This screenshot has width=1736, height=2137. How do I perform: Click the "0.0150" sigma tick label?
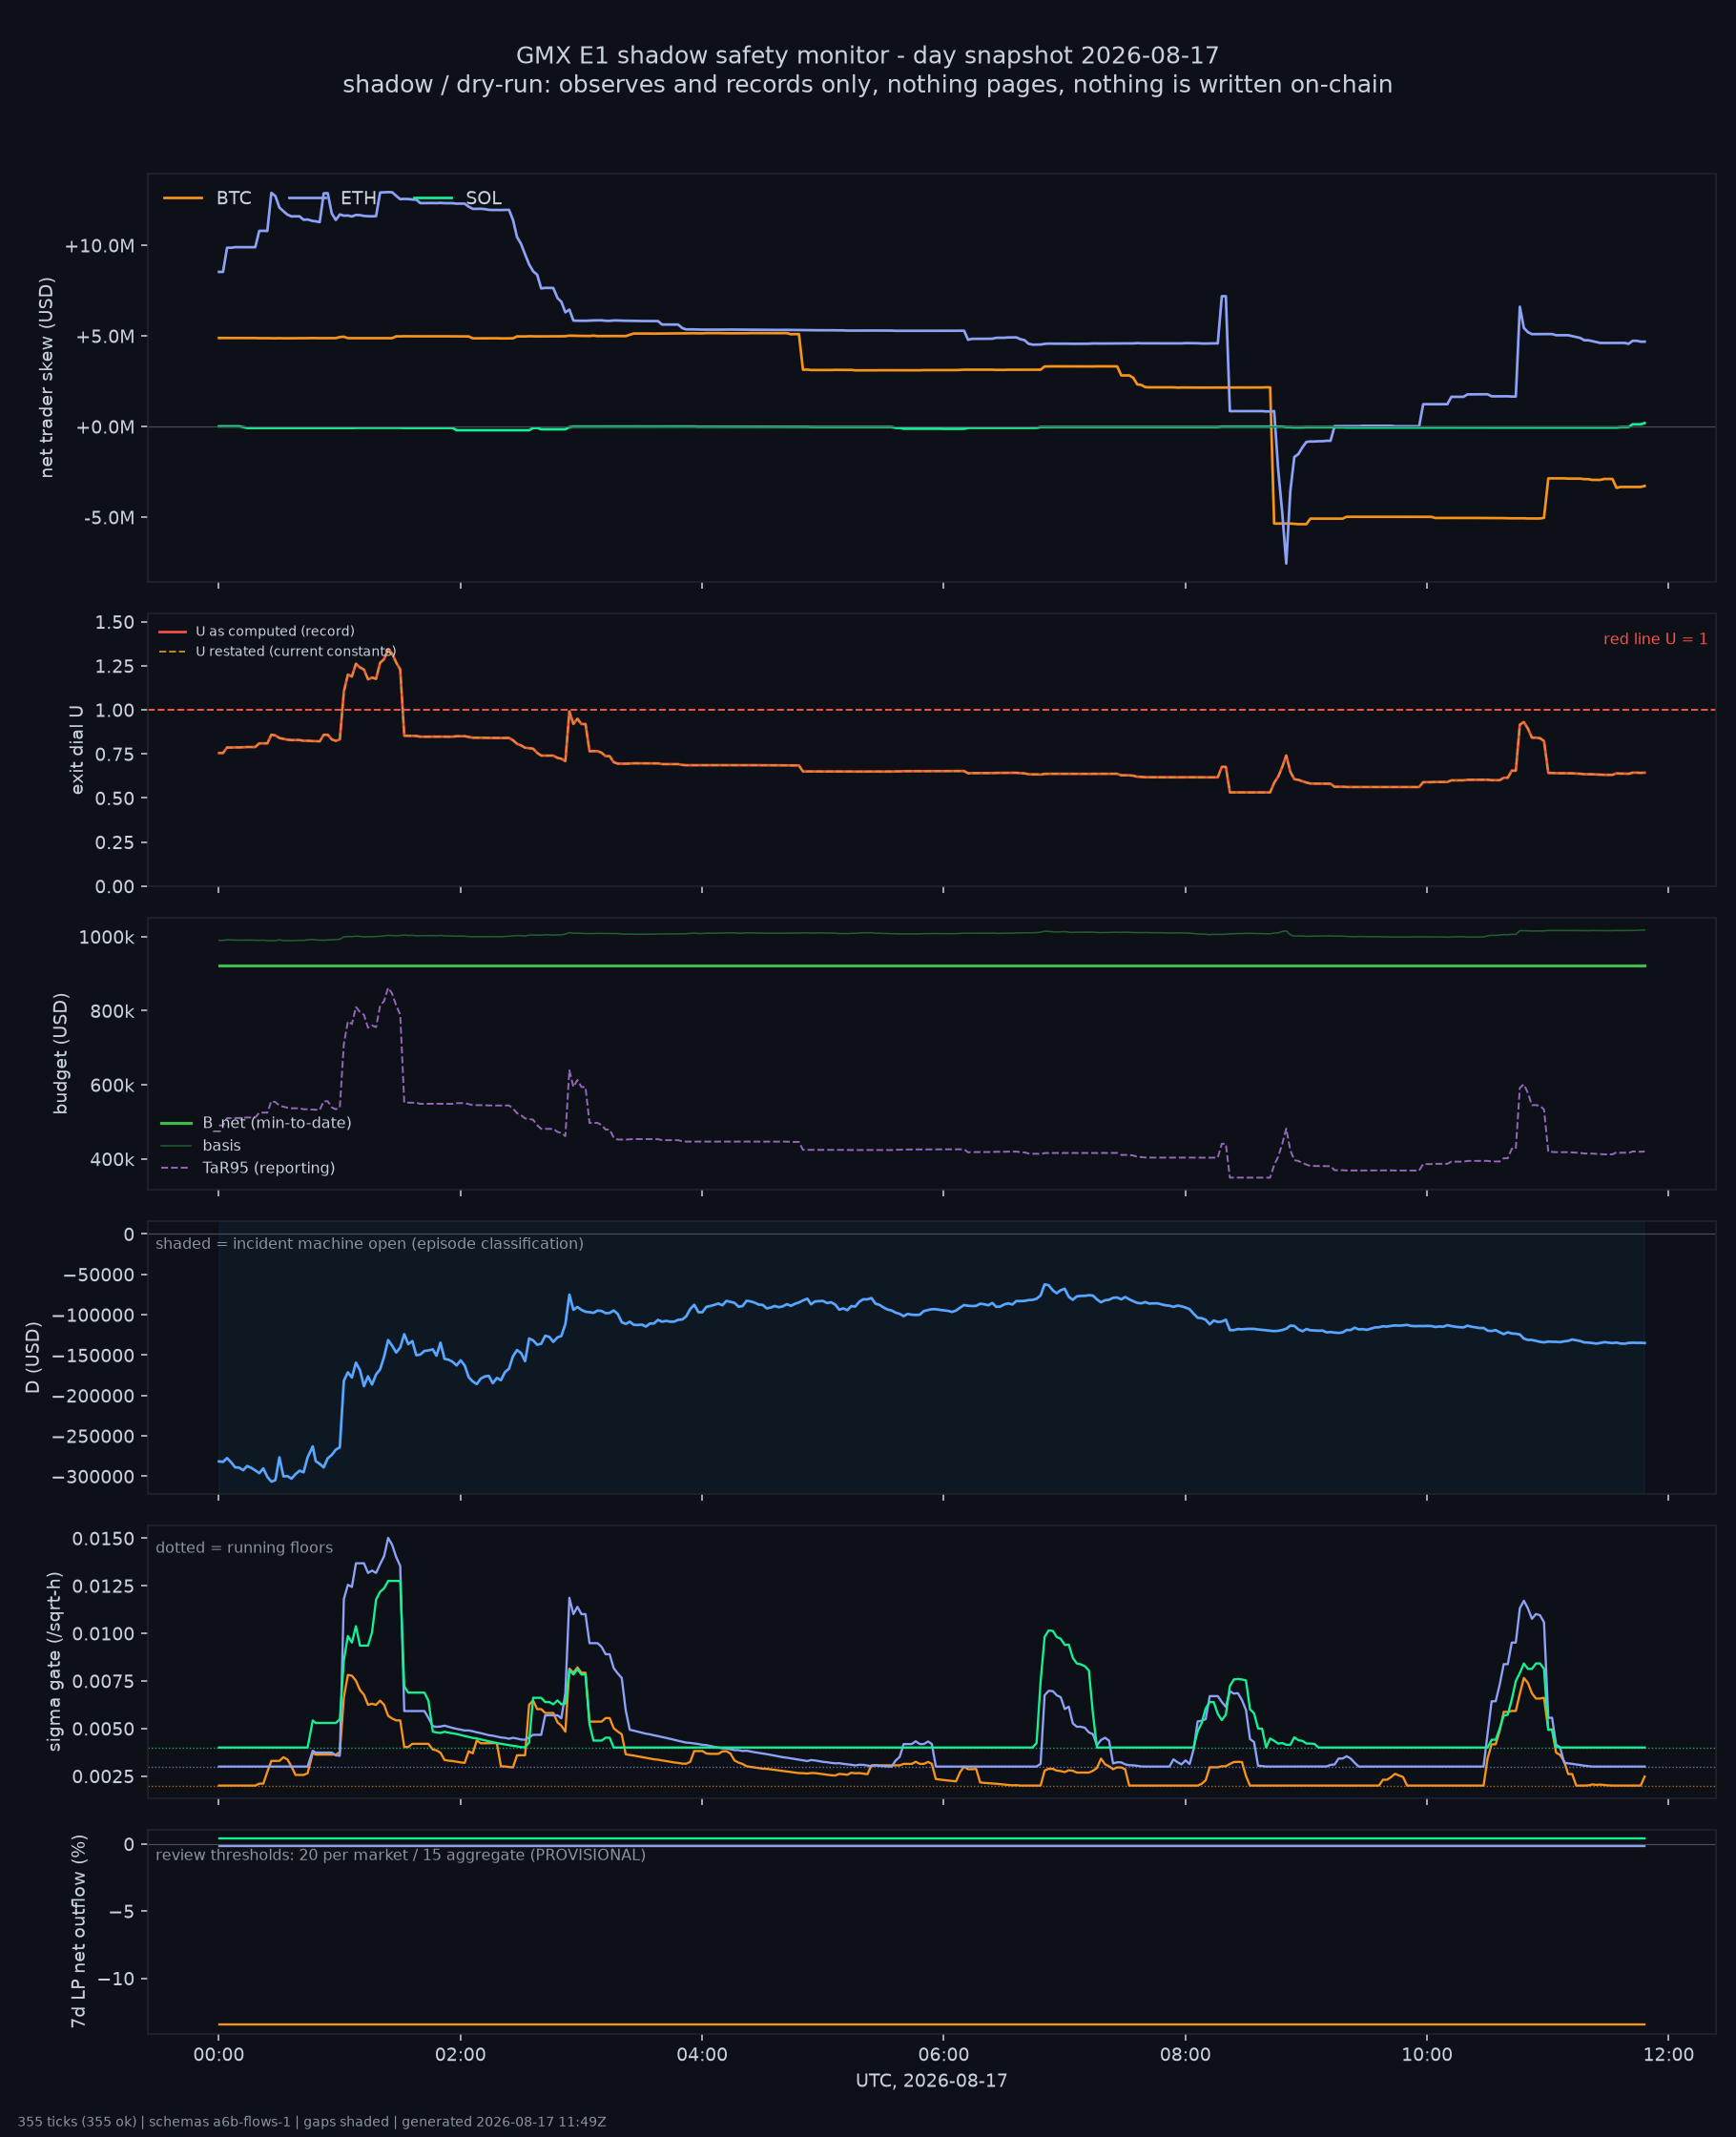click(x=103, y=1539)
